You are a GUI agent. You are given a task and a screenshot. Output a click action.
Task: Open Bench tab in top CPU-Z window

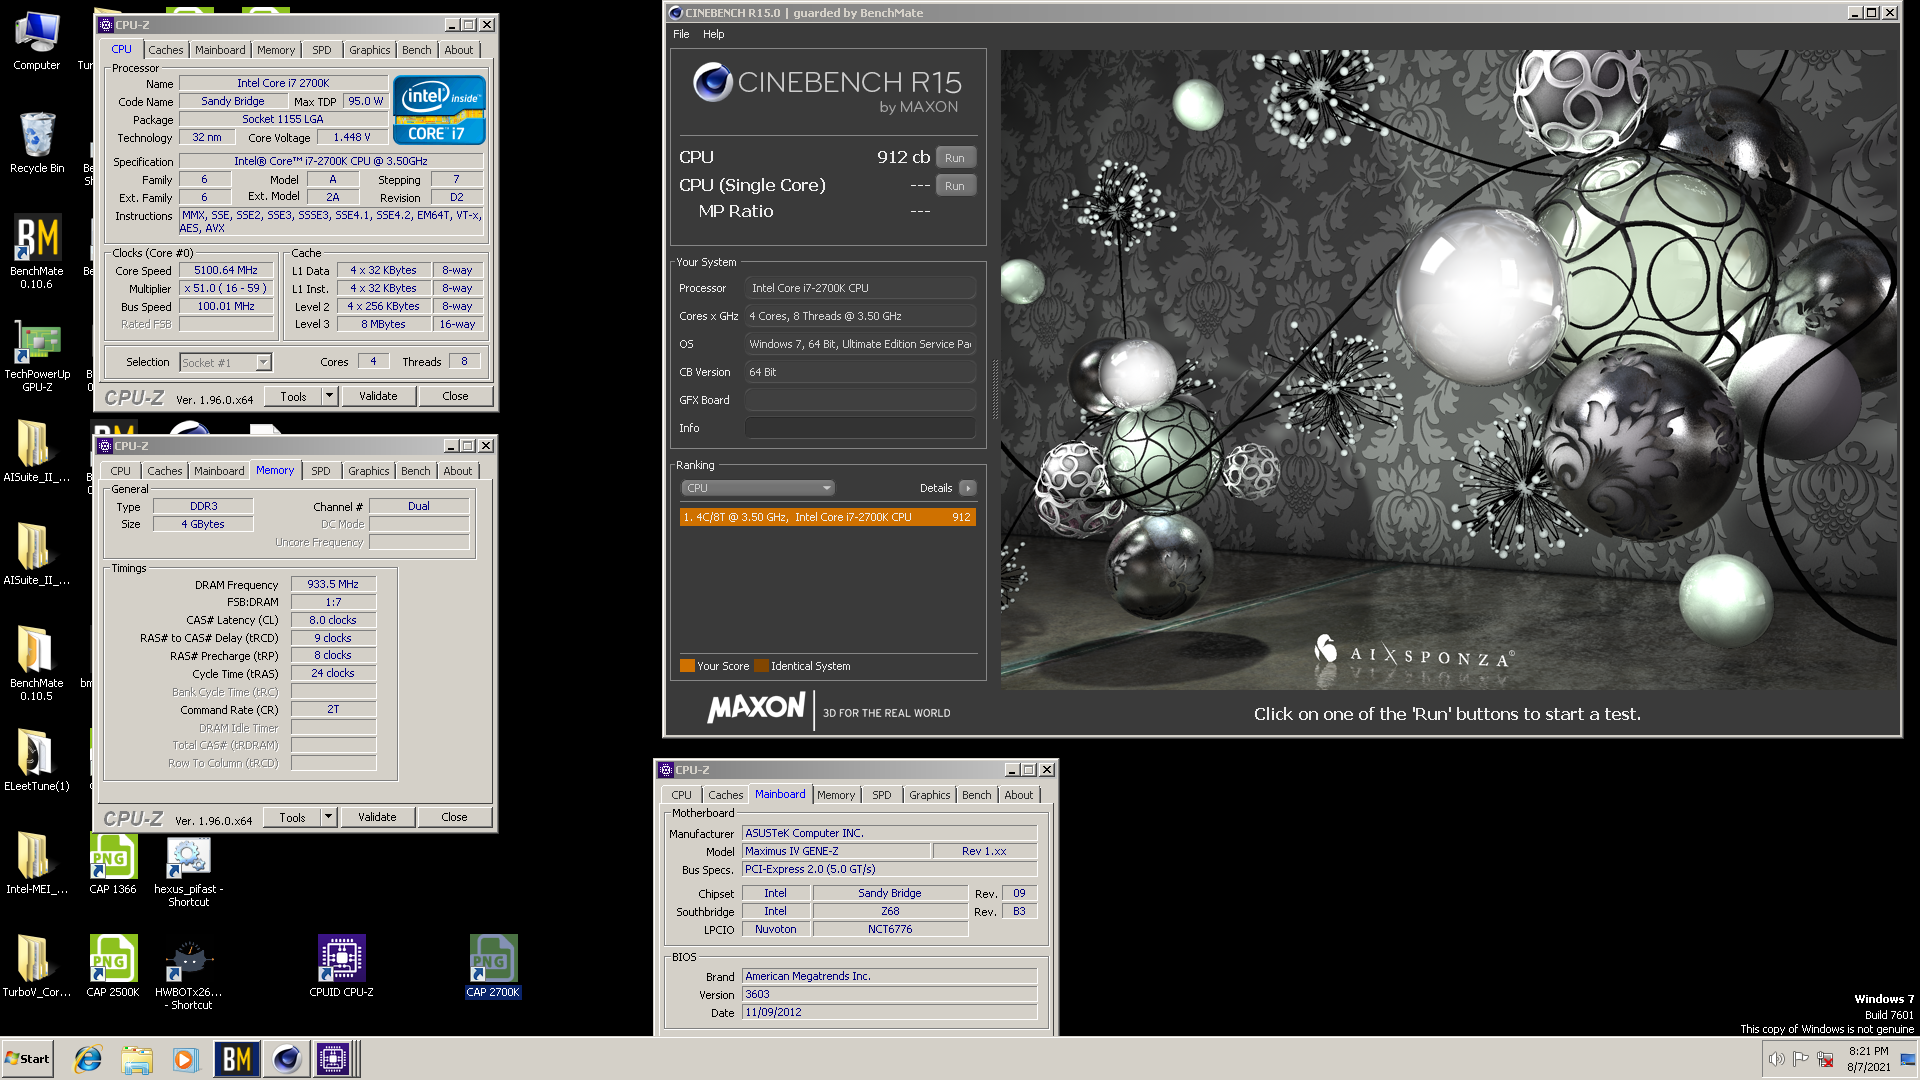click(x=417, y=50)
